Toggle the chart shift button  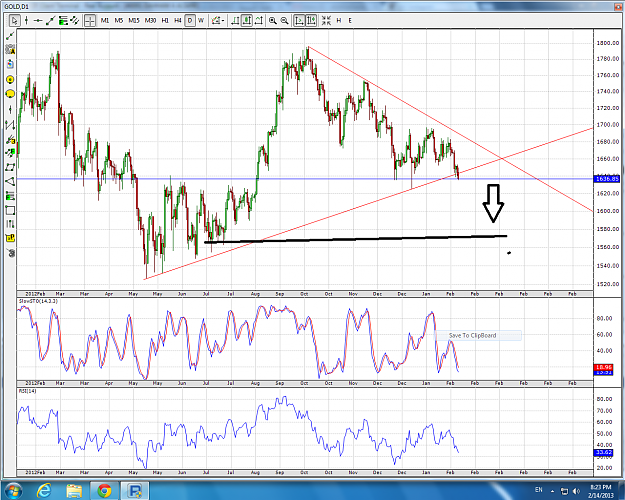pos(311,20)
